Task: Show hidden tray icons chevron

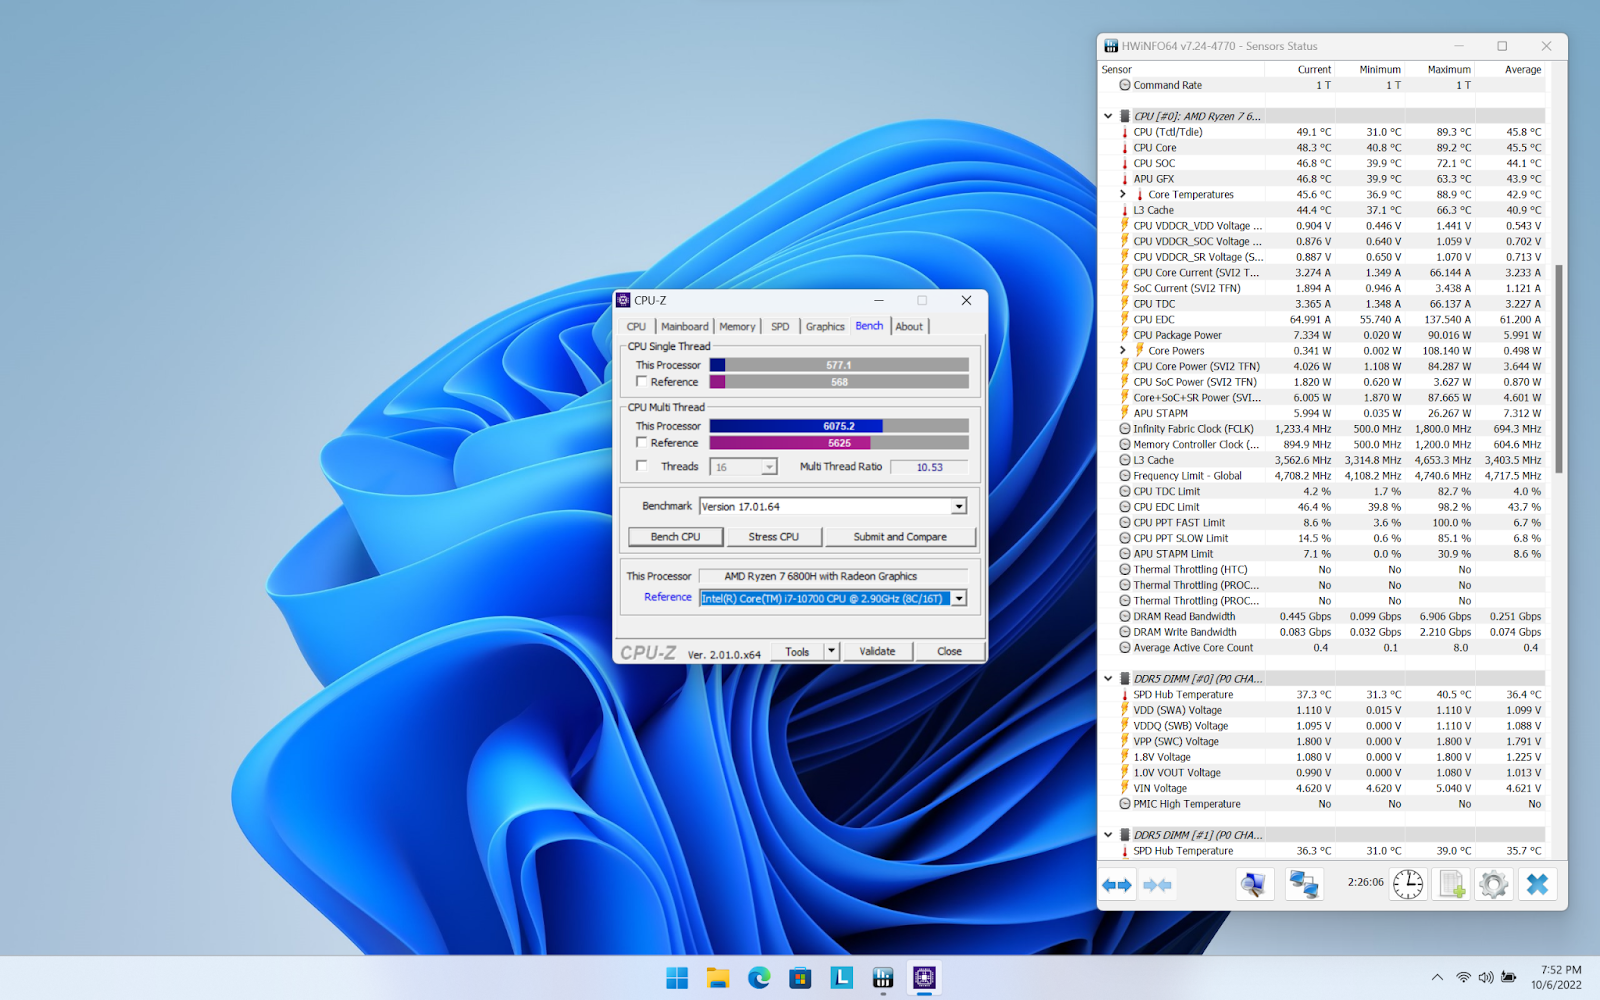Action: [1437, 978]
